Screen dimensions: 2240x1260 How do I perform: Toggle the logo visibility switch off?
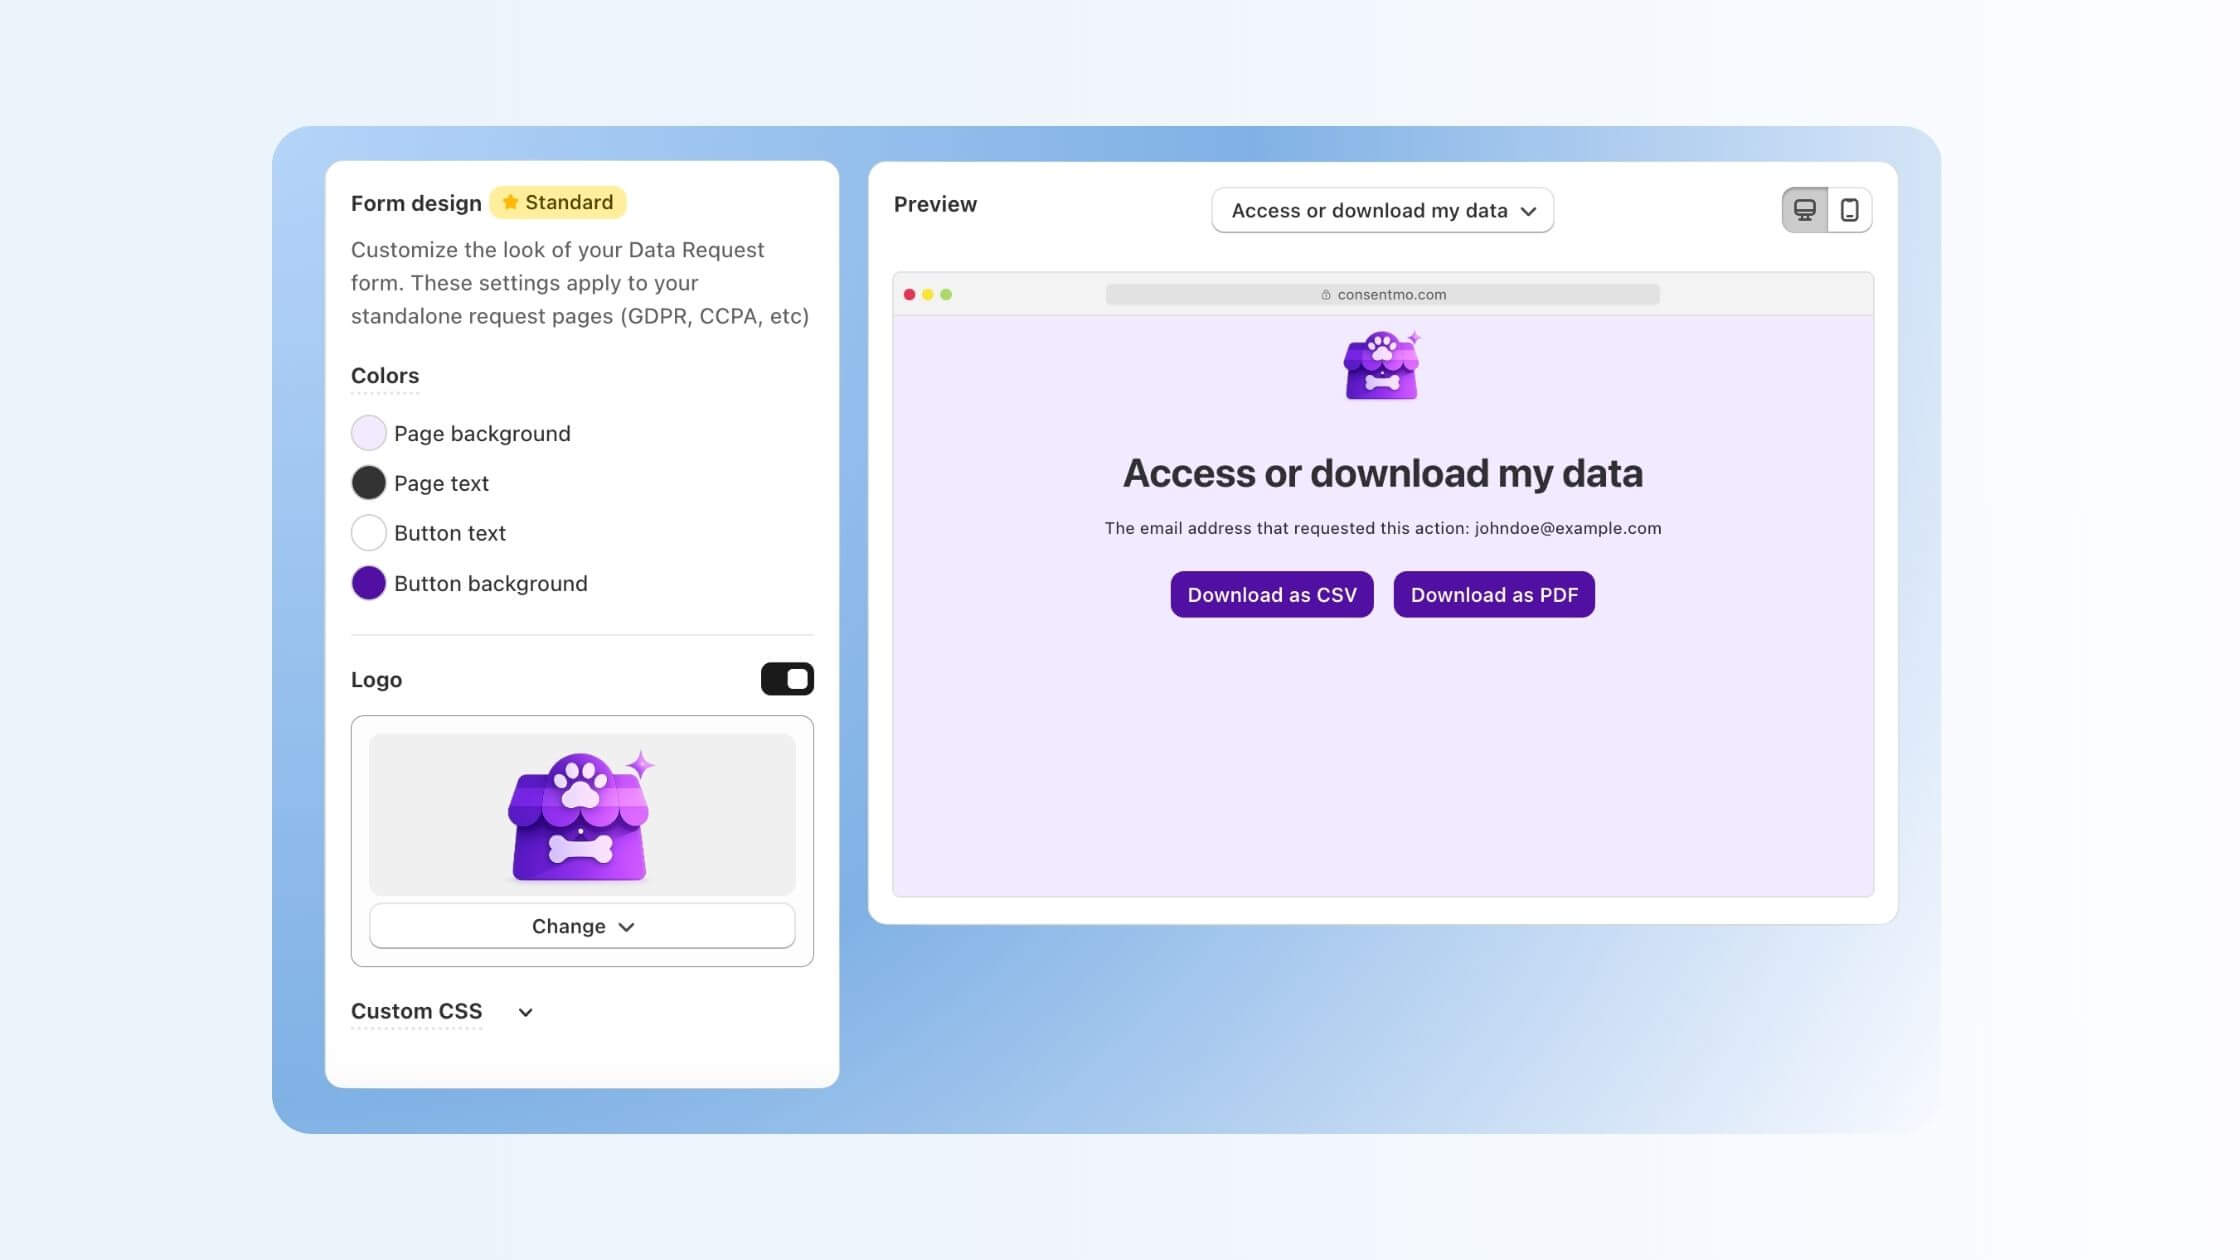tap(785, 679)
